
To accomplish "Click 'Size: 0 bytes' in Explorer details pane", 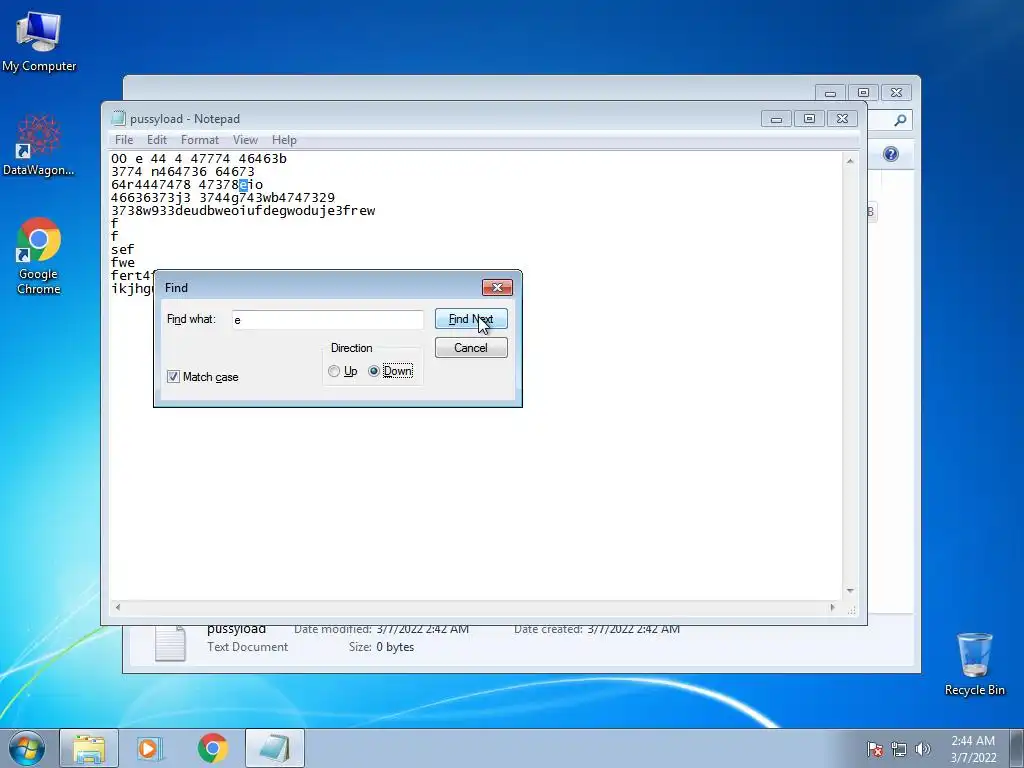I will coord(381,647).
